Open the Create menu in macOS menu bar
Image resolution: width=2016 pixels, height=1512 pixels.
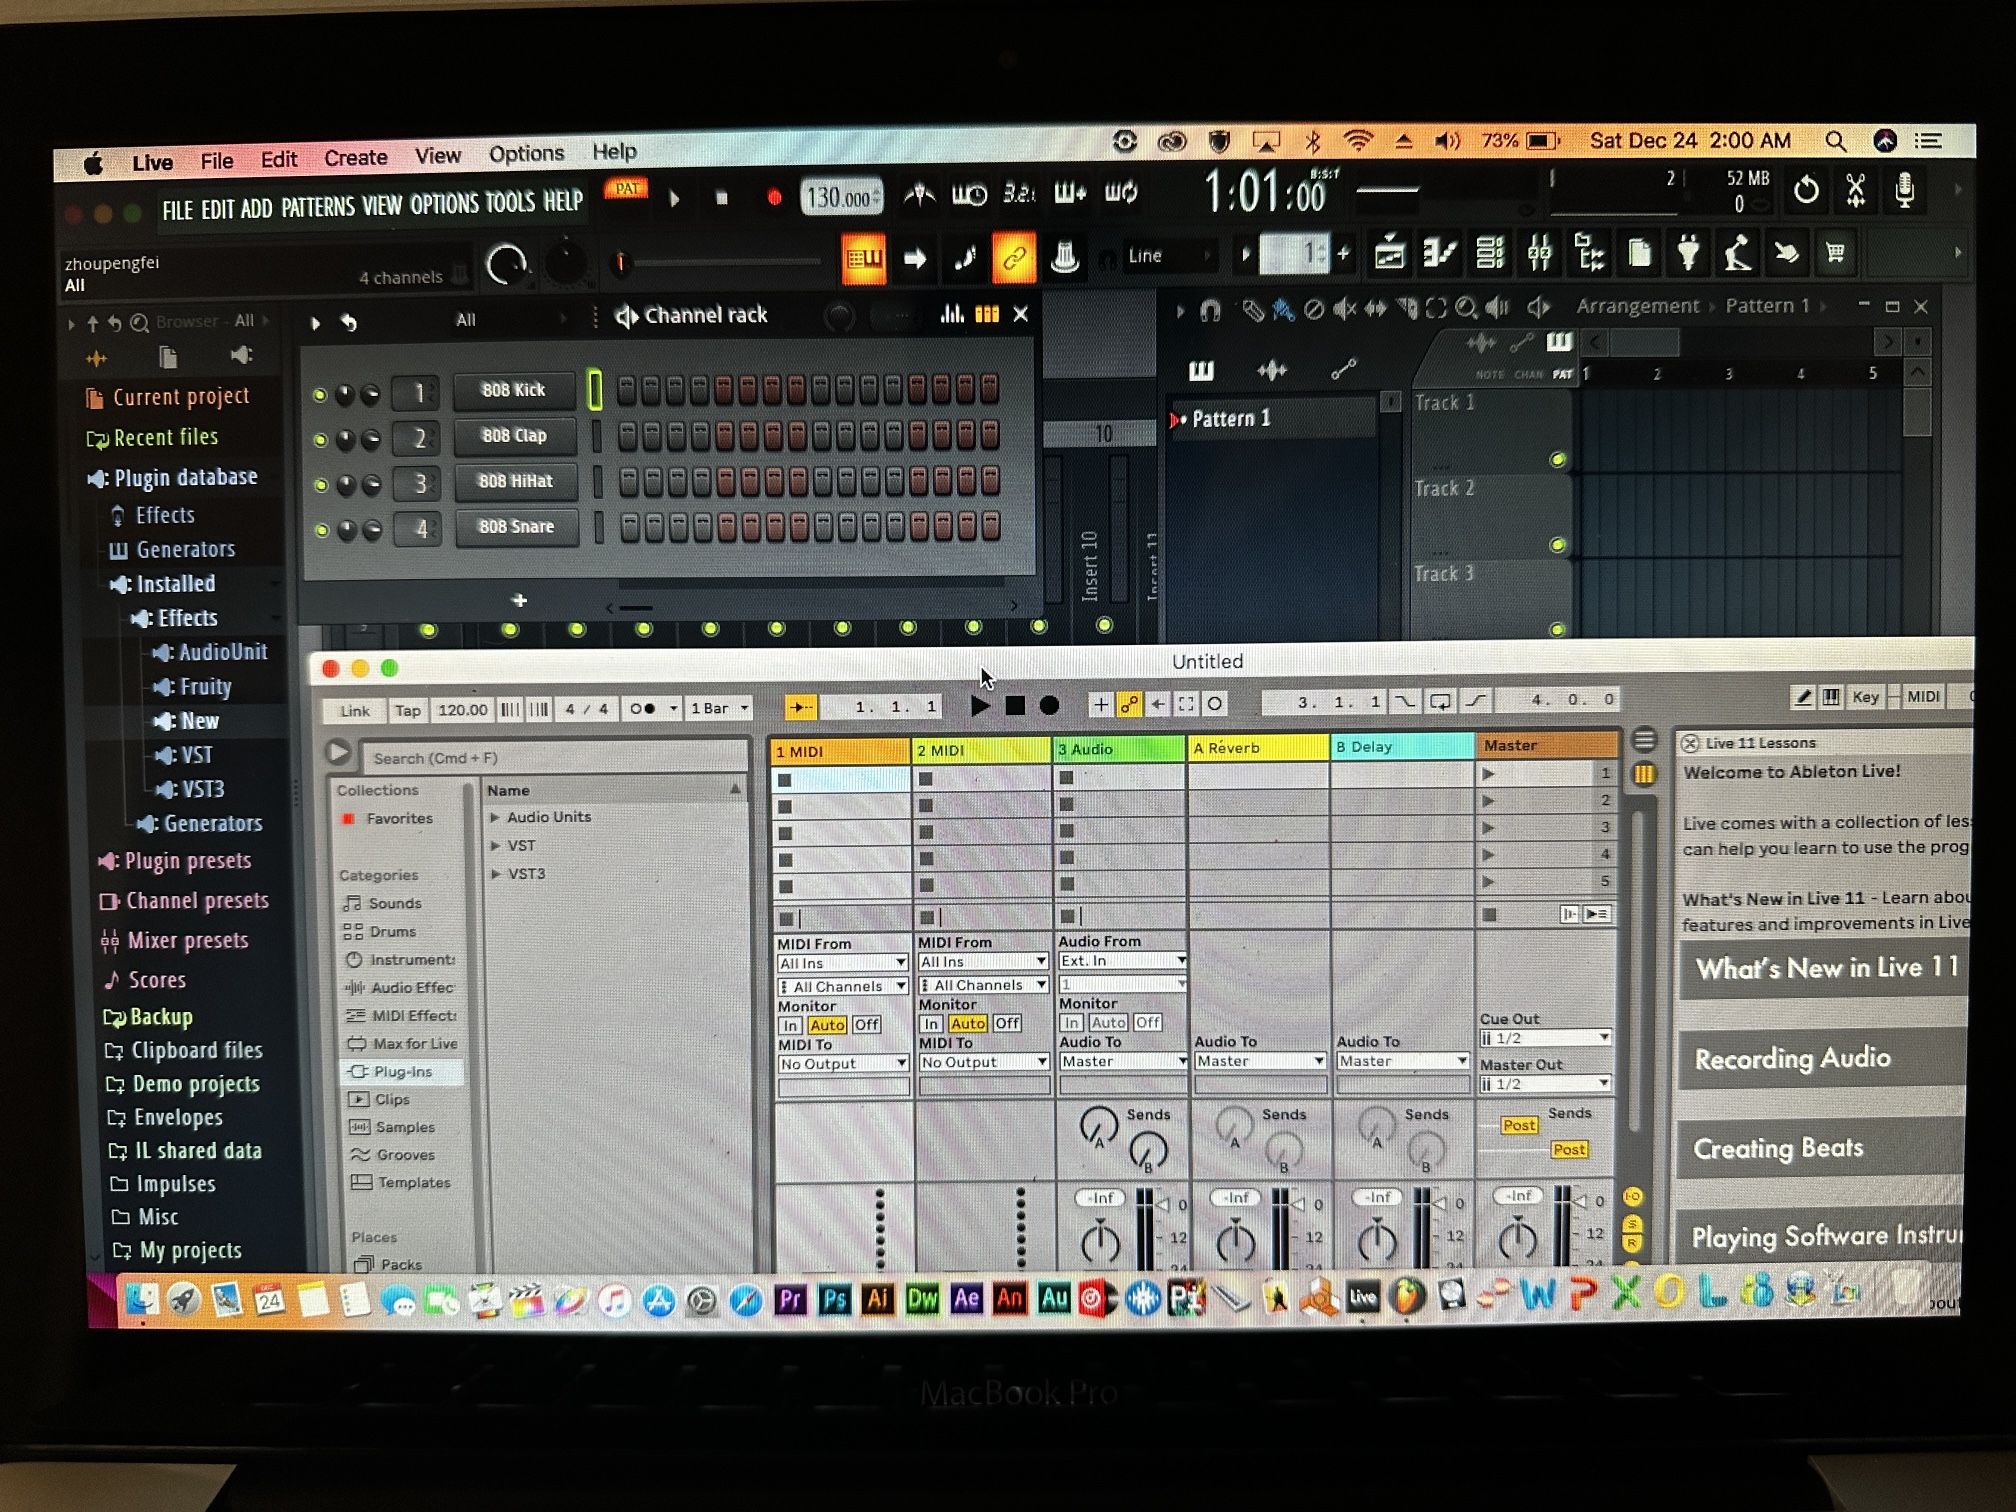tap(355, 158)
